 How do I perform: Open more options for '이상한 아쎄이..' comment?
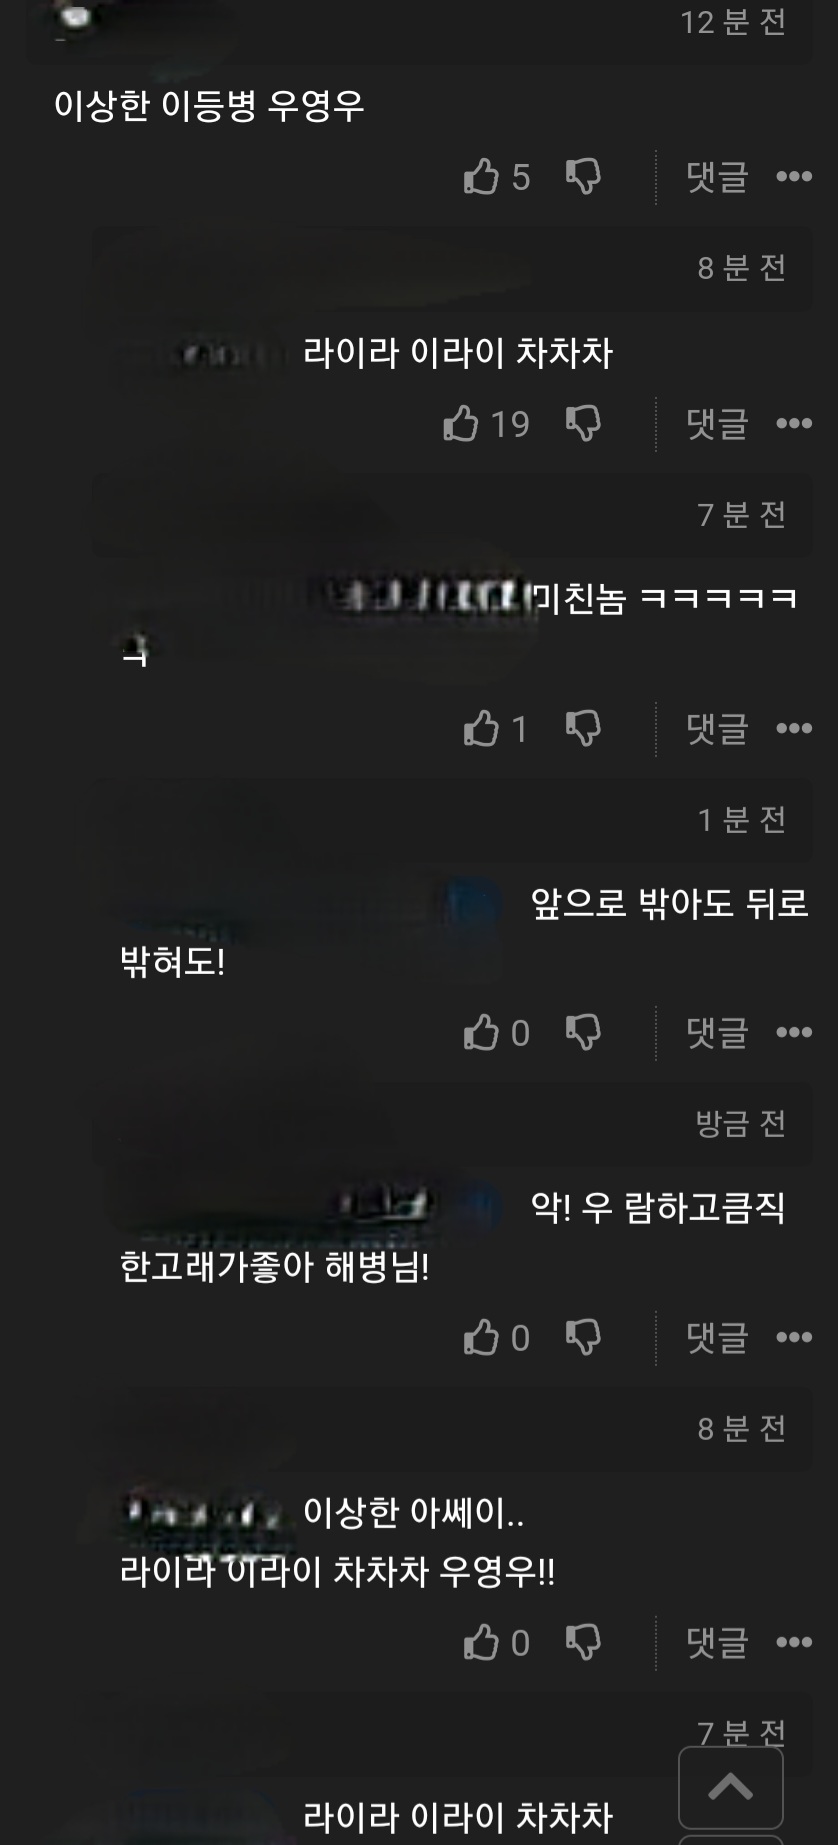point(794,1642)
